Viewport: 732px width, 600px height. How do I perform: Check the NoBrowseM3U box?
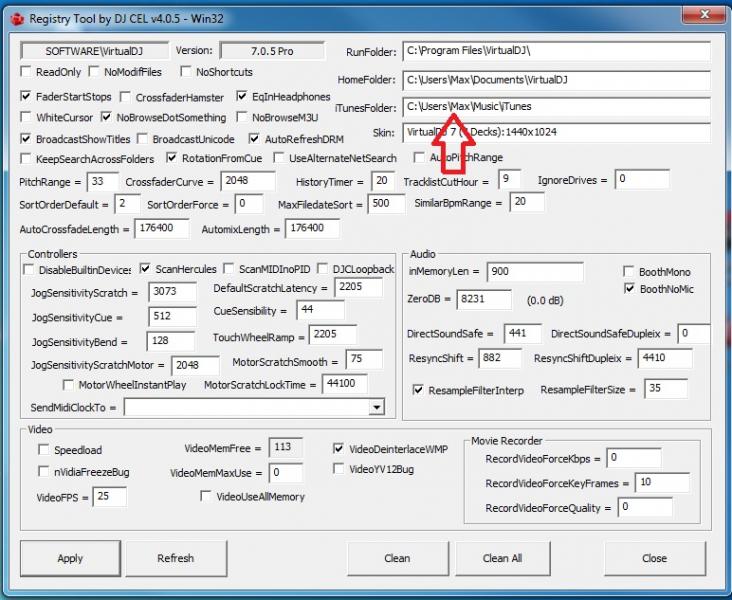(242, 117)
